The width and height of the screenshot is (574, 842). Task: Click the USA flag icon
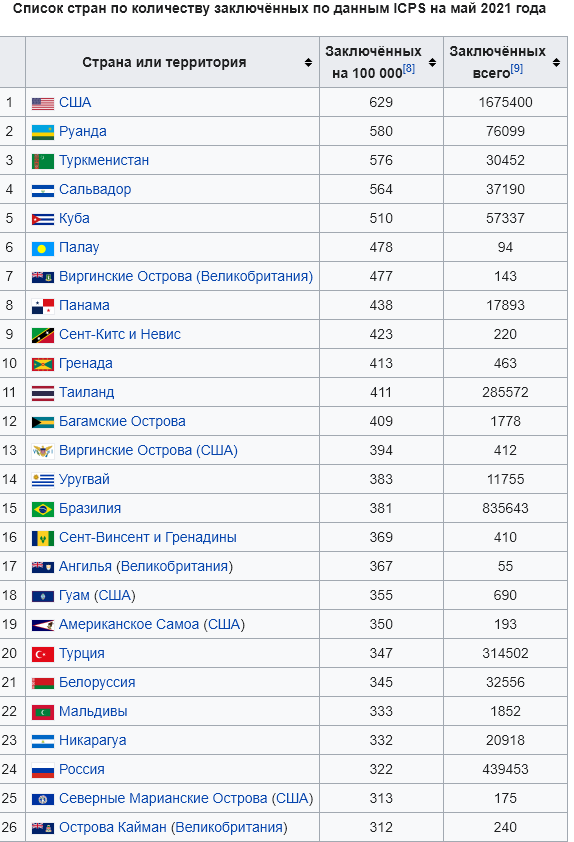tap(43, 103)
